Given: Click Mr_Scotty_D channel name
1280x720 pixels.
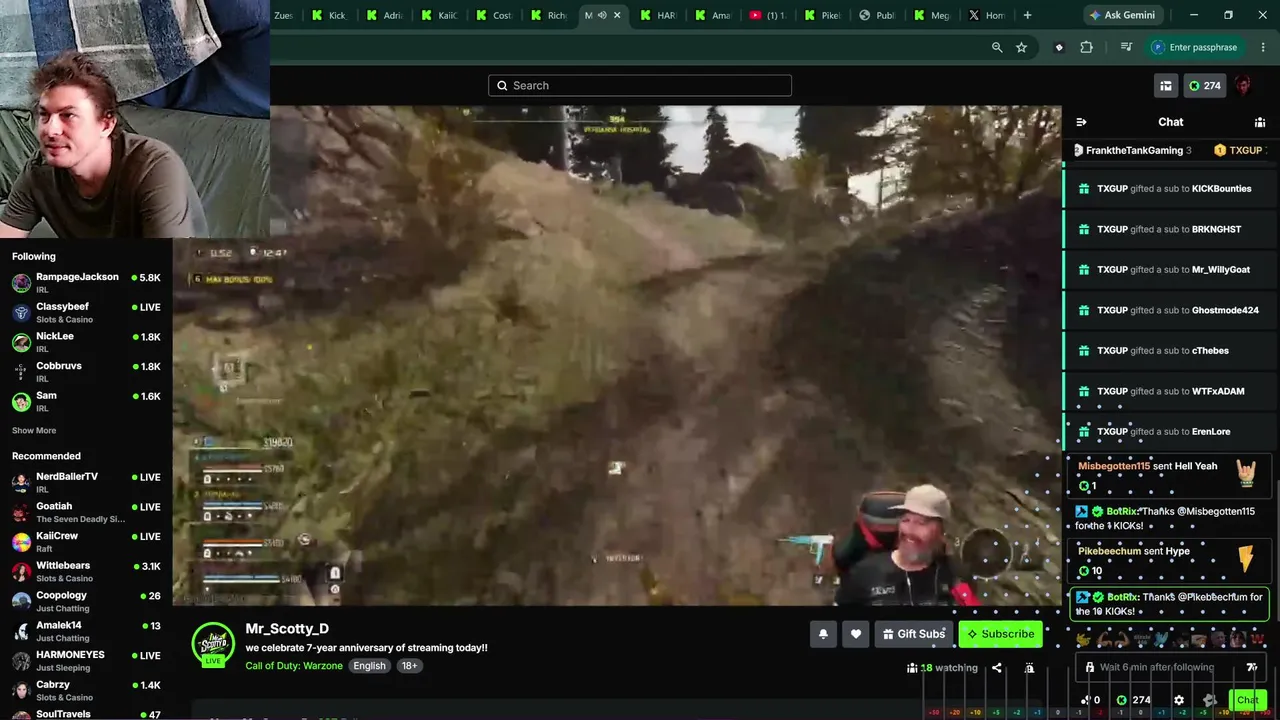Looking at the screenshot, I should pyautogui.click(x=287, y=629).
